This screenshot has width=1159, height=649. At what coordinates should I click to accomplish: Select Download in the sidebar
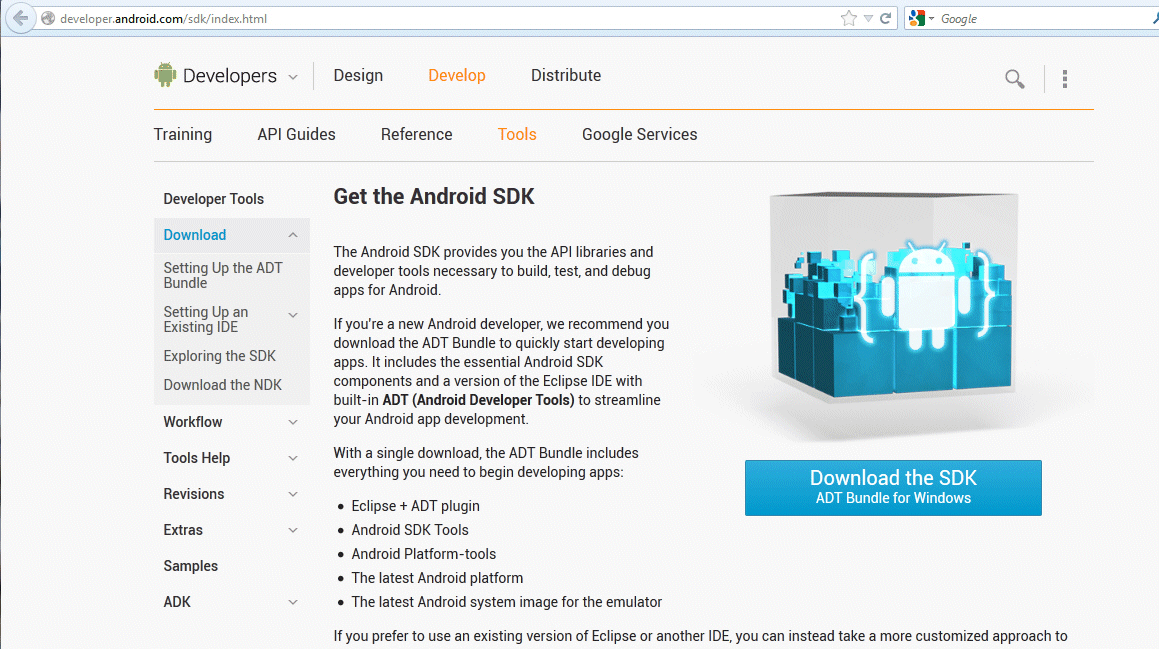(194, 235)
